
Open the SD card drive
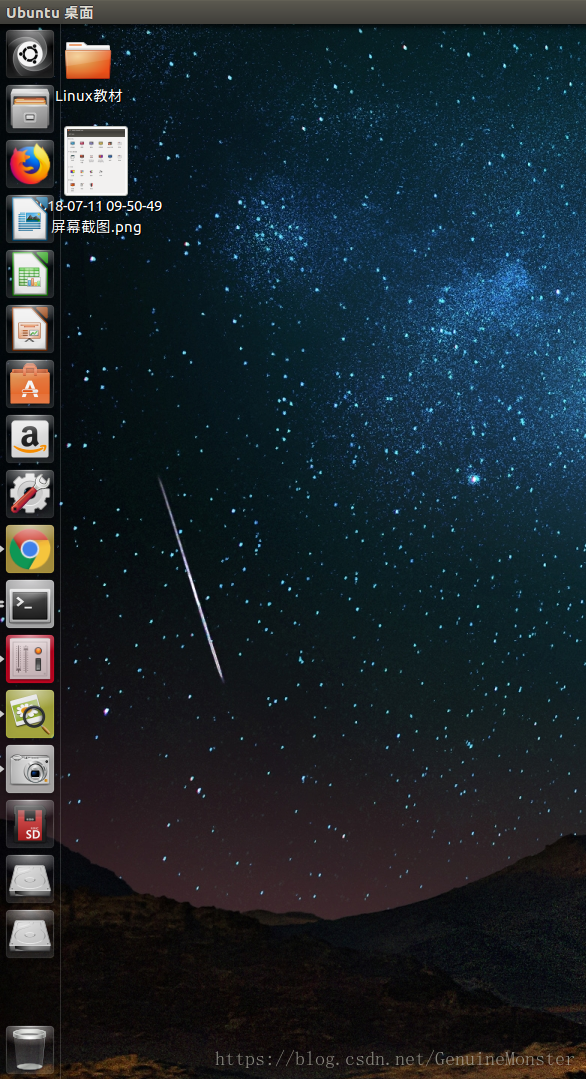click(30, 824)
